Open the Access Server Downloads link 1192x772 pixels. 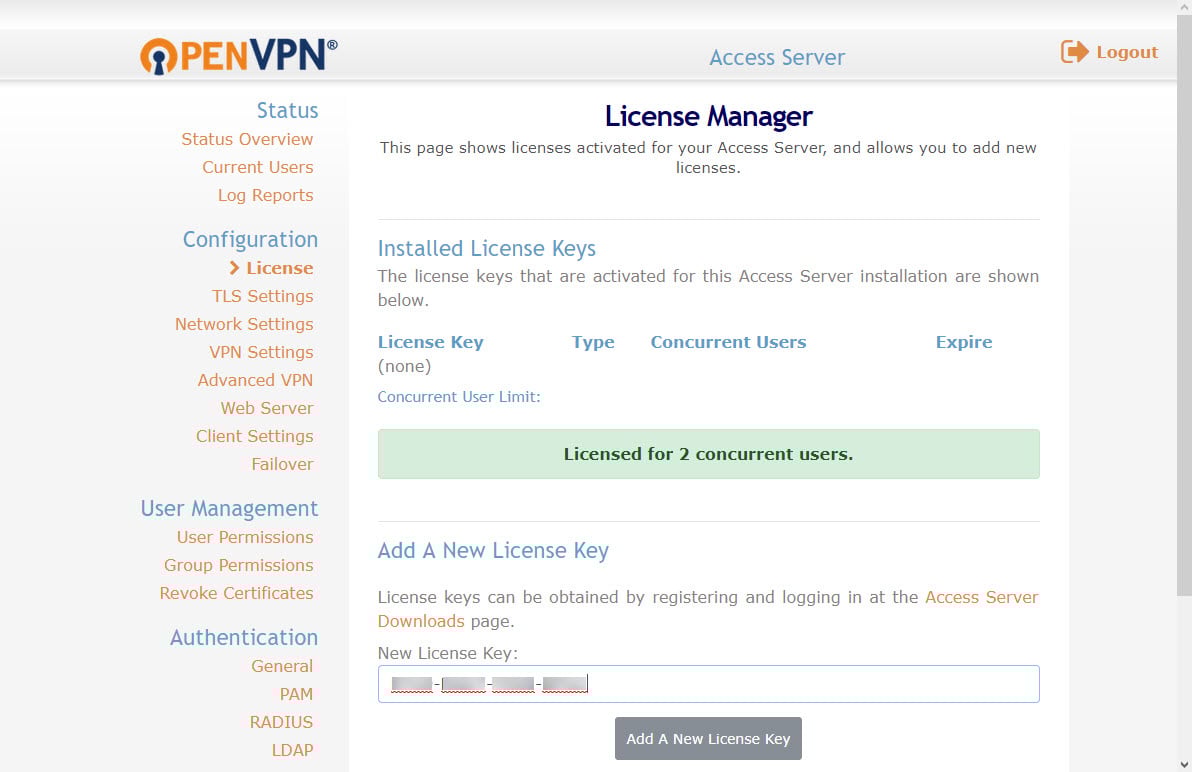982,597
